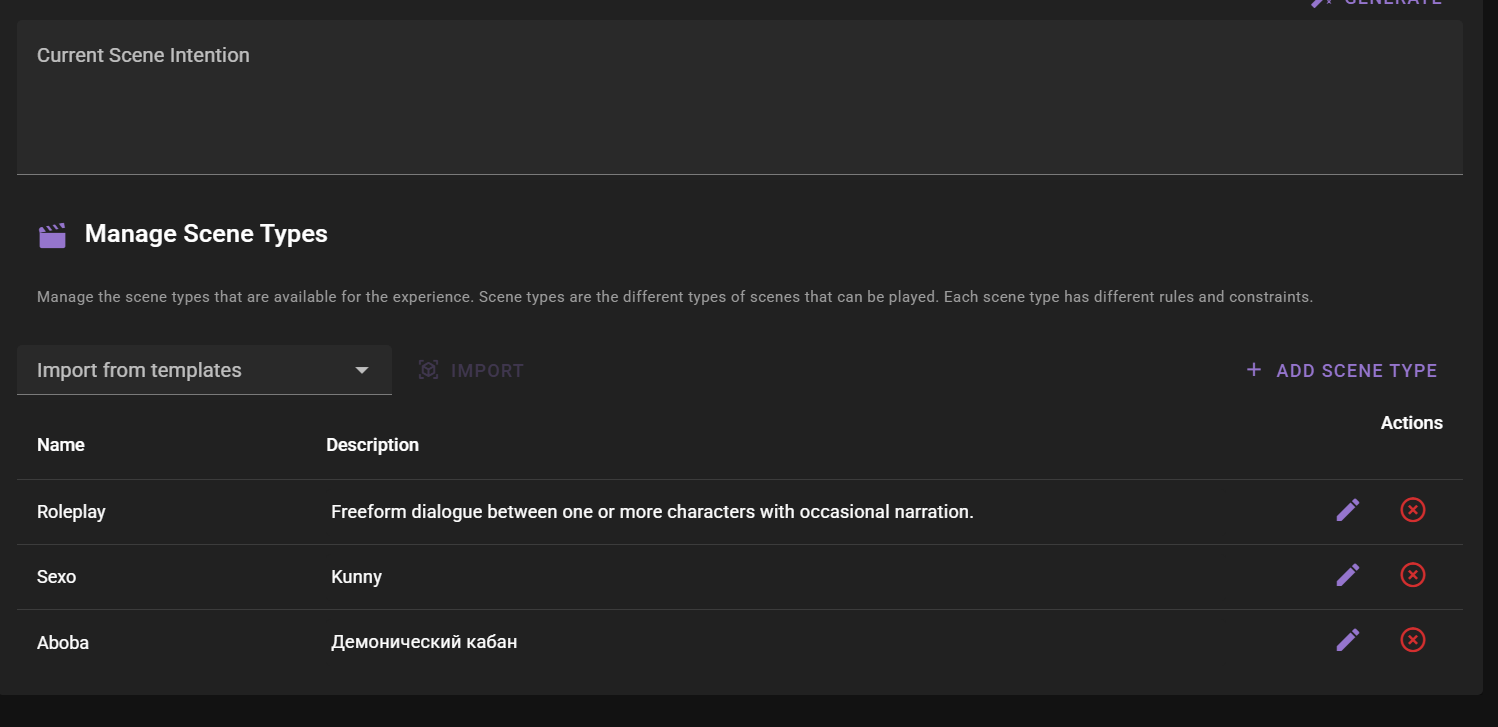Screen dimensions: 1498x727
Task: Click the pencil icon in the Sexo row
Action: 1347,575
